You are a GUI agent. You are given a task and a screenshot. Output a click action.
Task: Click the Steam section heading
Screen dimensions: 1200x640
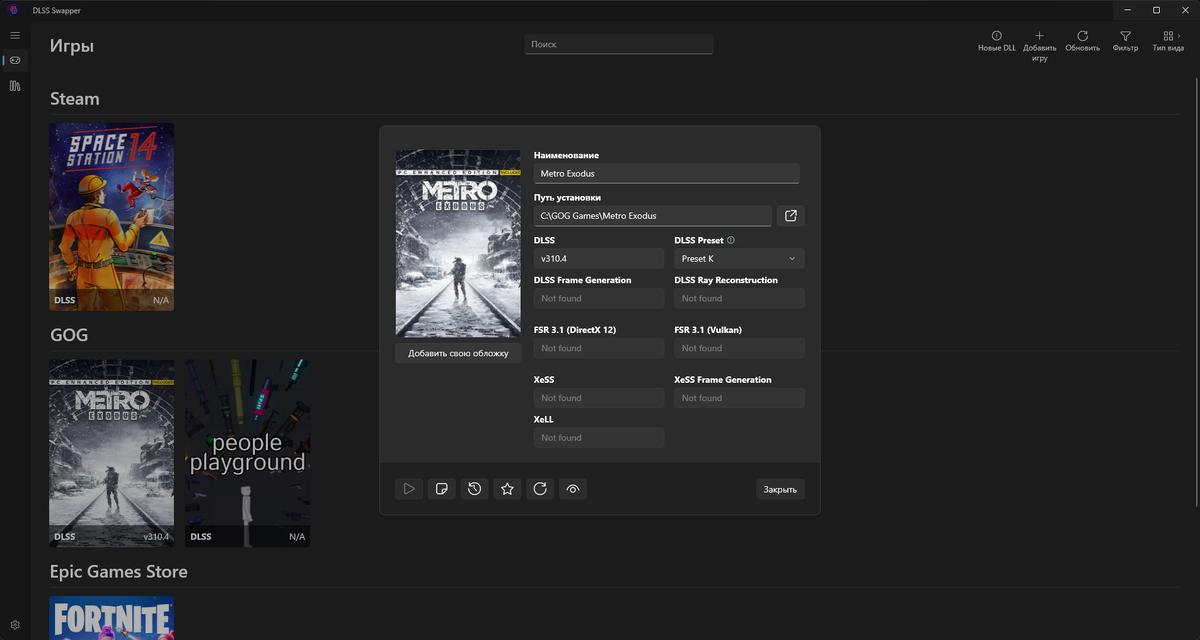point(75,99)
